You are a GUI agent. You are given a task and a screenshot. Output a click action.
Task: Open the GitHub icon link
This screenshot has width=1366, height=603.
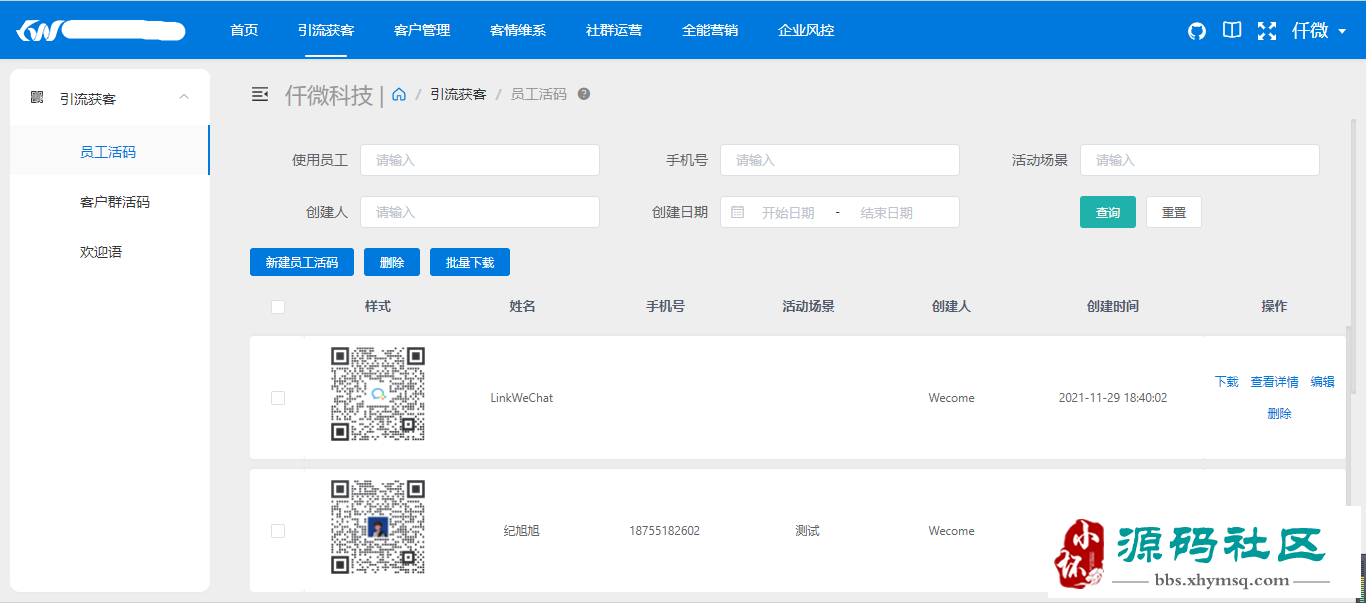tap(1197, 31)
